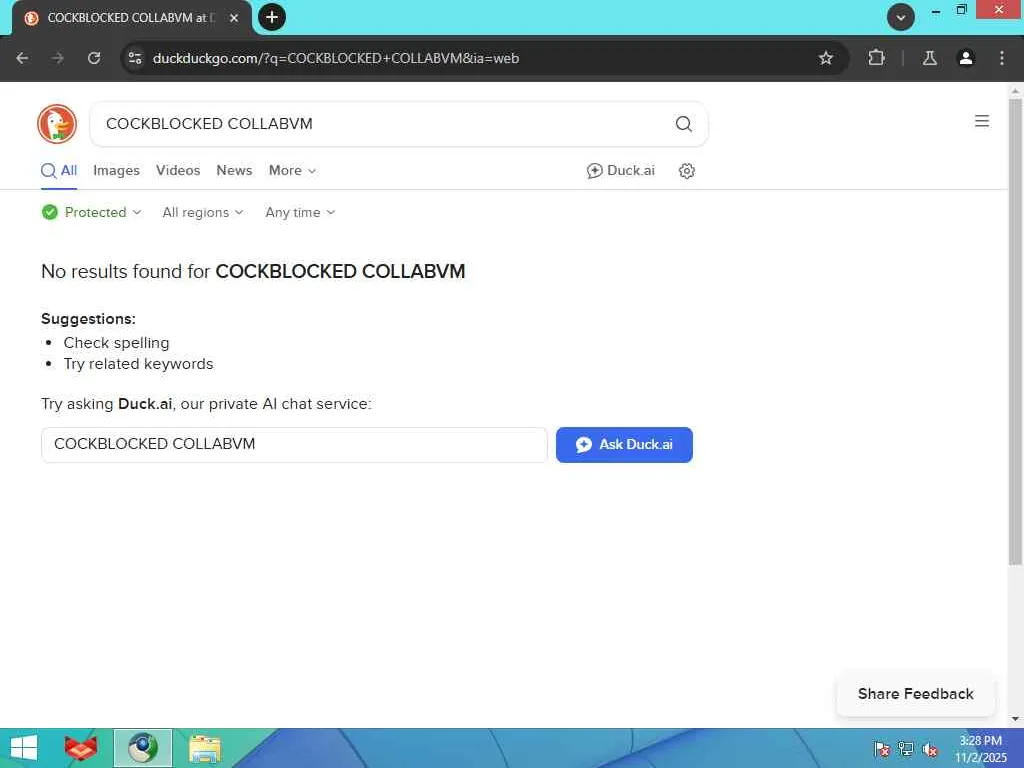The height and width of the screenshot is (768, 1024).
Task: Click the Ask Duck.ai button
Action: coord(624,445)
